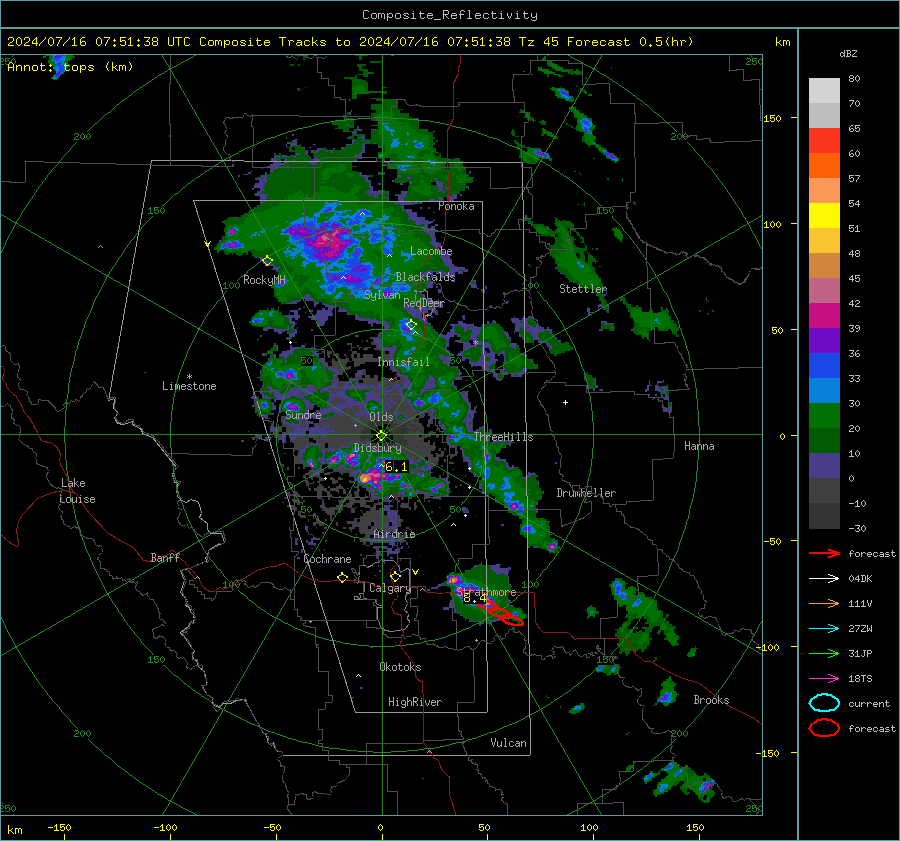Click the RockyMH label

tap(264, 280)
